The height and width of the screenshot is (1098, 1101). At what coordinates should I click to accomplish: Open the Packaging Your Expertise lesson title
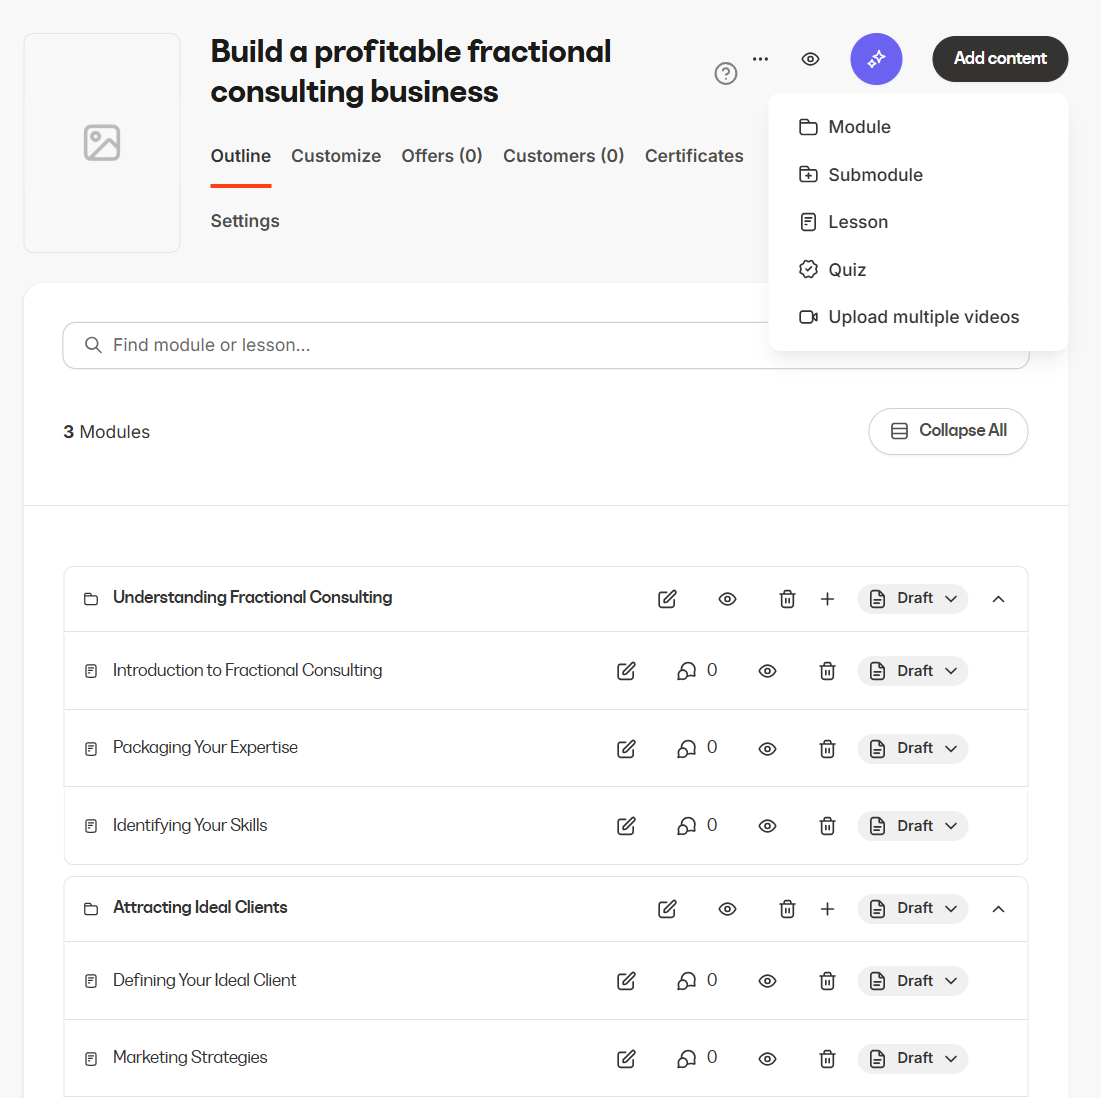(205, 748)
